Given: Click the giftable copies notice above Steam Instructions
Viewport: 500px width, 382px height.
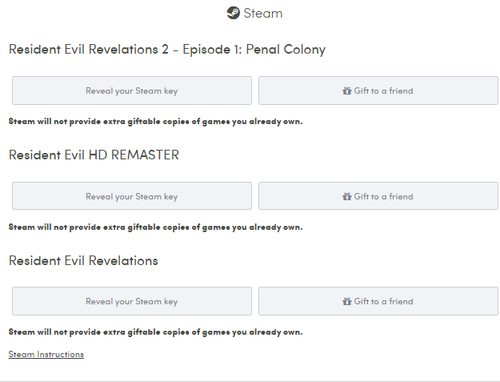Looking at the screenshot, I should point(156,332).
